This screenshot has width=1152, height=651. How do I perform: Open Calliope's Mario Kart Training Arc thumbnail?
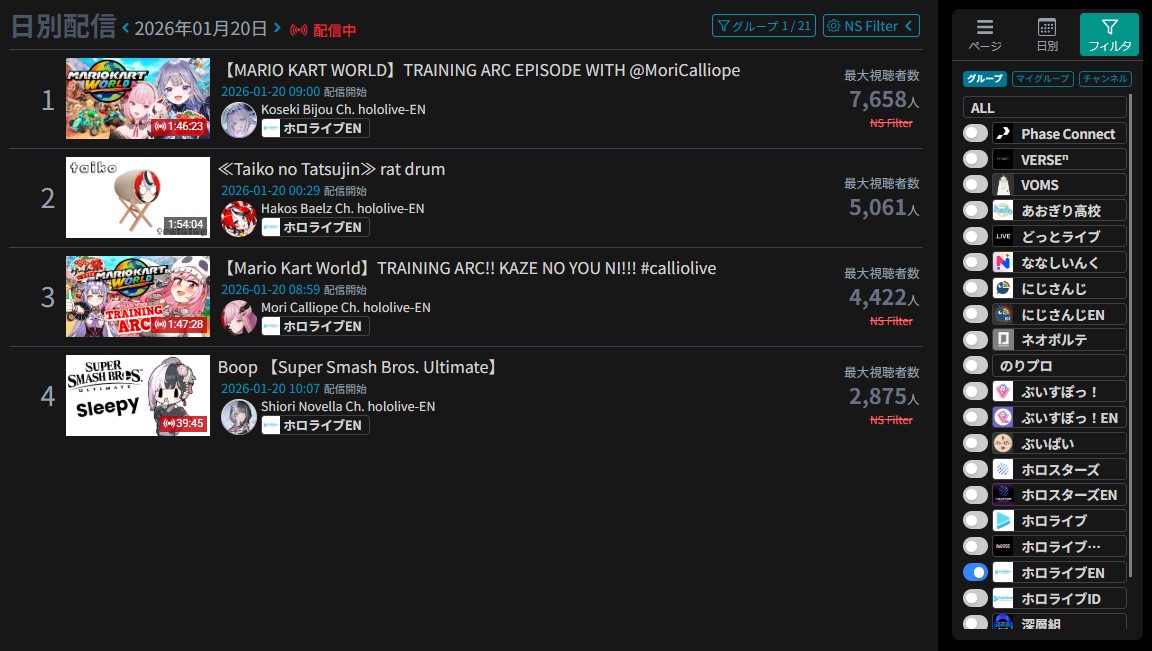(x=138, y=296)
